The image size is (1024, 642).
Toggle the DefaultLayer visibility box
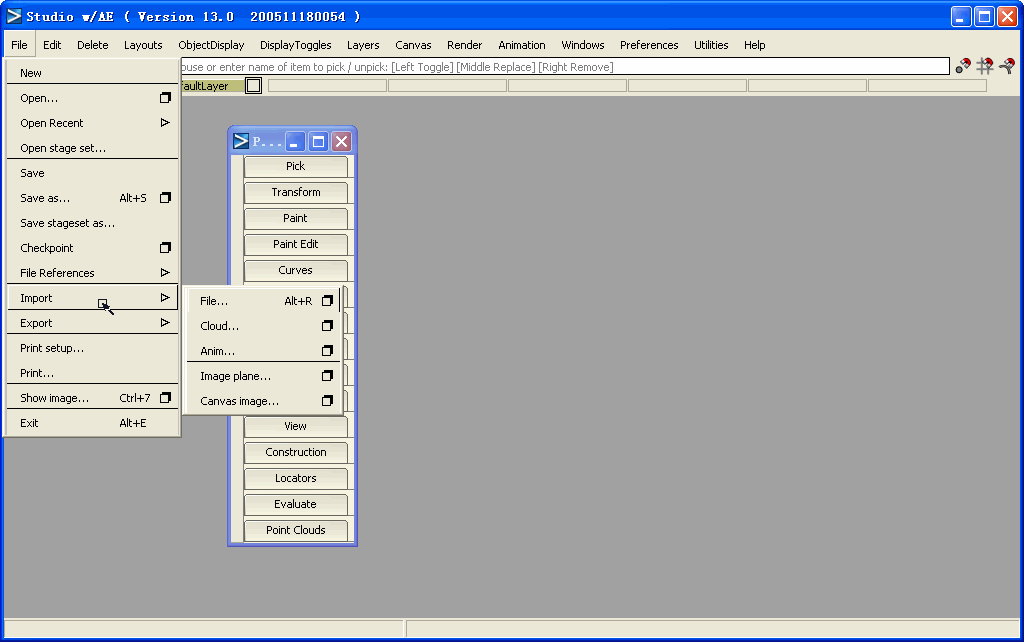pyautogui.click(x=253, y=86)
